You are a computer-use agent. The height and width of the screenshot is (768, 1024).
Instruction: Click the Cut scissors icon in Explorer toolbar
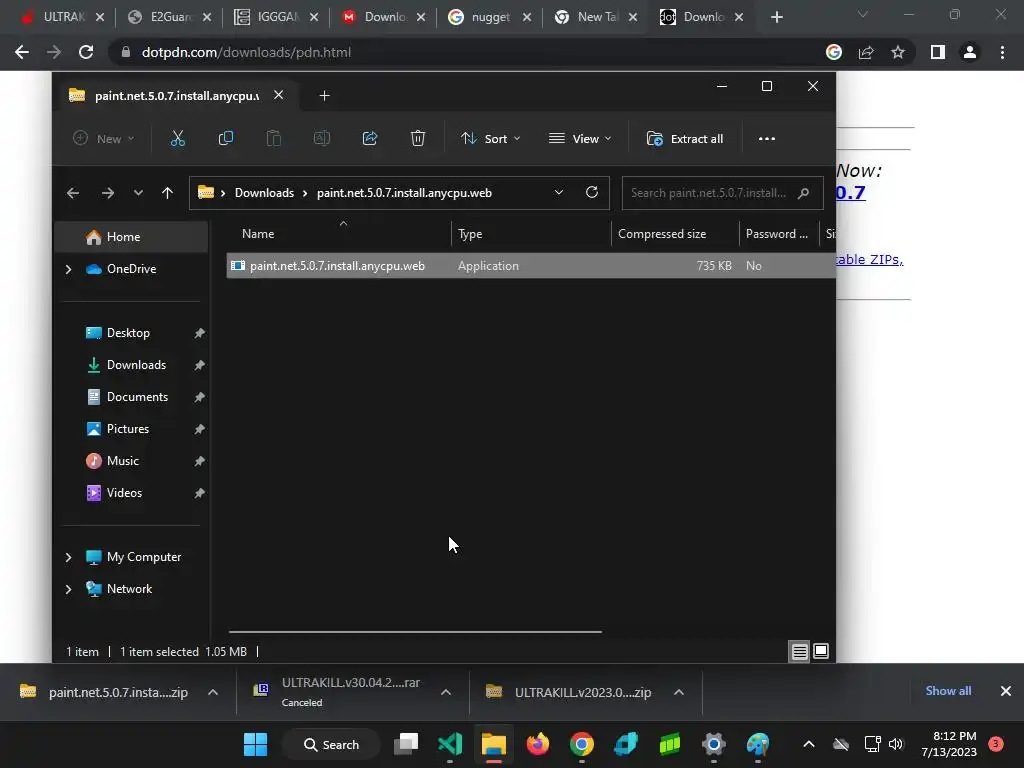(178, 138)
